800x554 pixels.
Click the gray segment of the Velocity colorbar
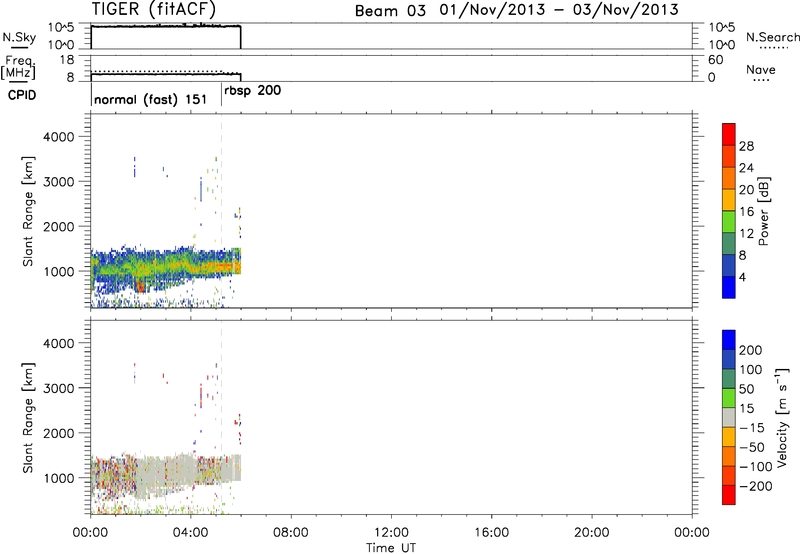(729, 418)
